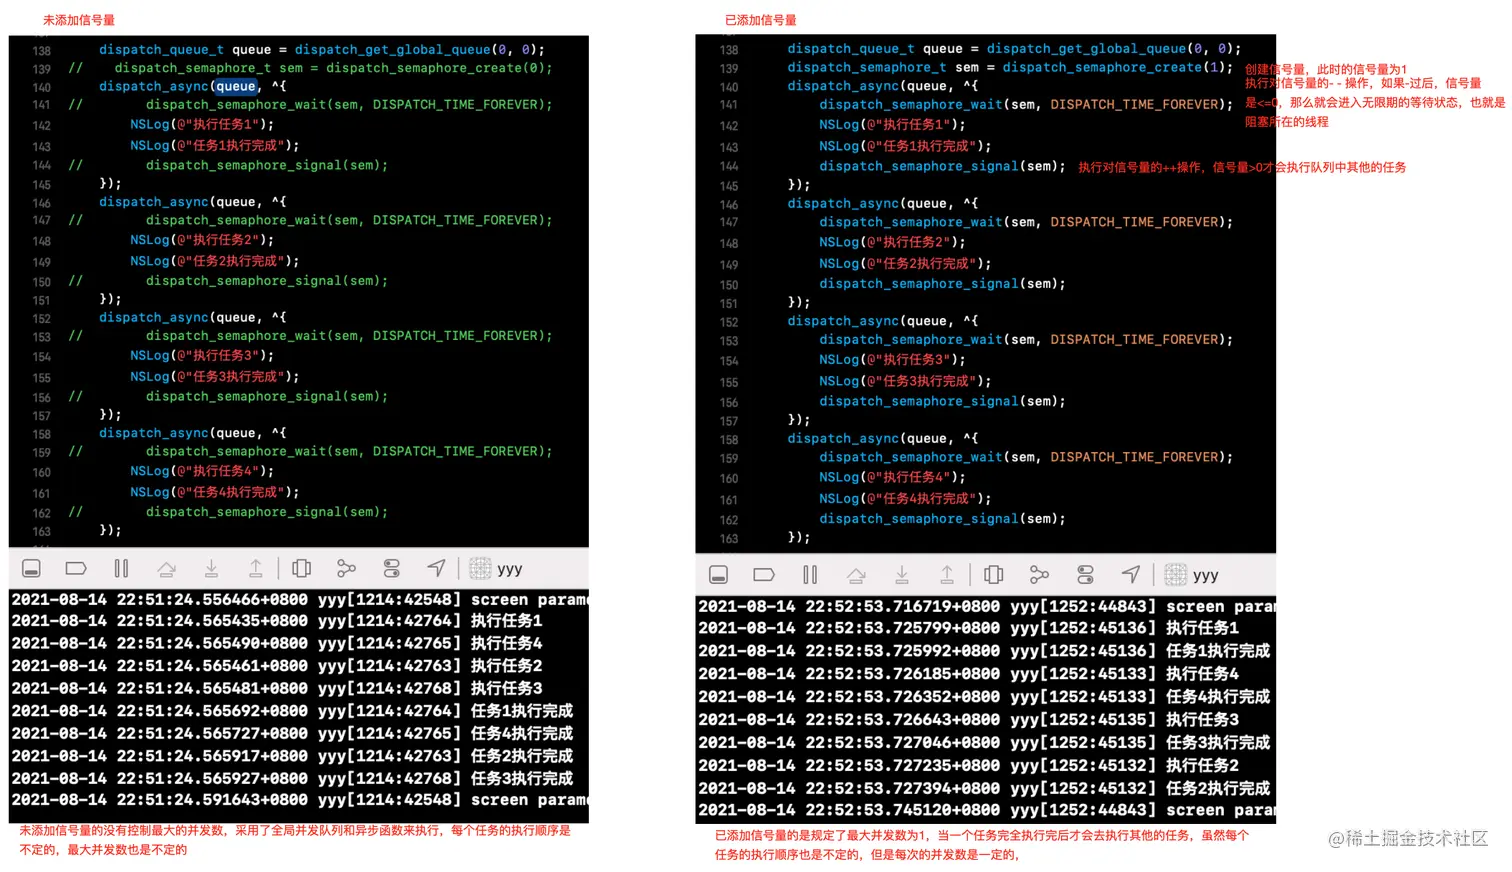Screen dimensions: 1512x872
Task: Click line number 139 in right editor gutter
Action: click(729, 69)
